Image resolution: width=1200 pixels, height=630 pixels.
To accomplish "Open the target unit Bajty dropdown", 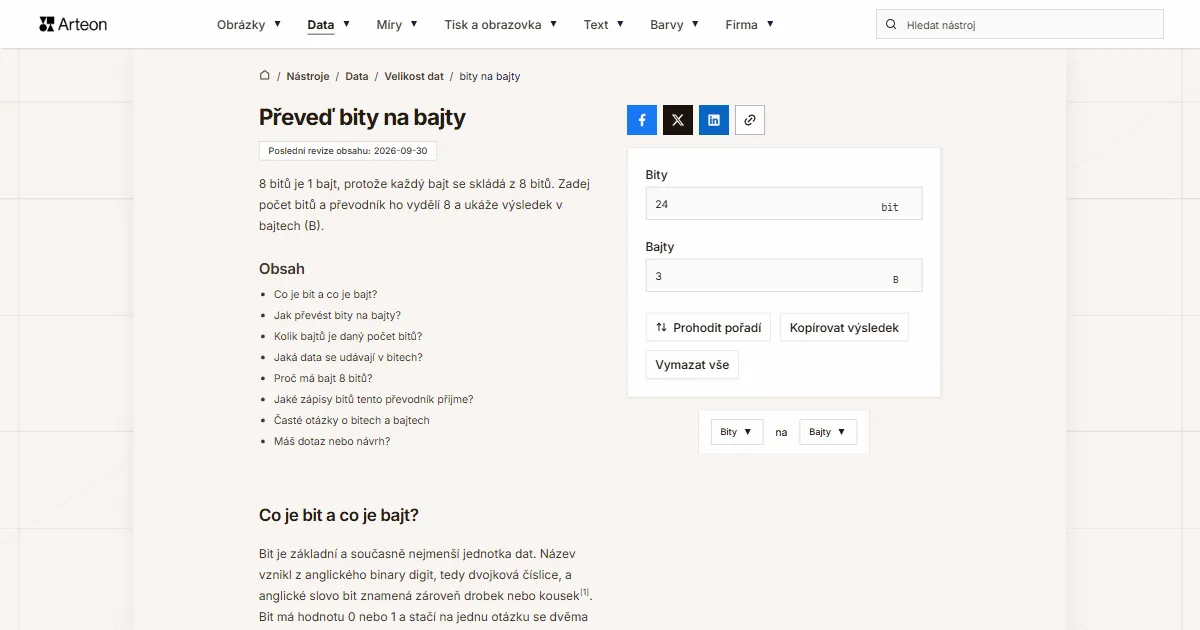I will coord(828,432).
